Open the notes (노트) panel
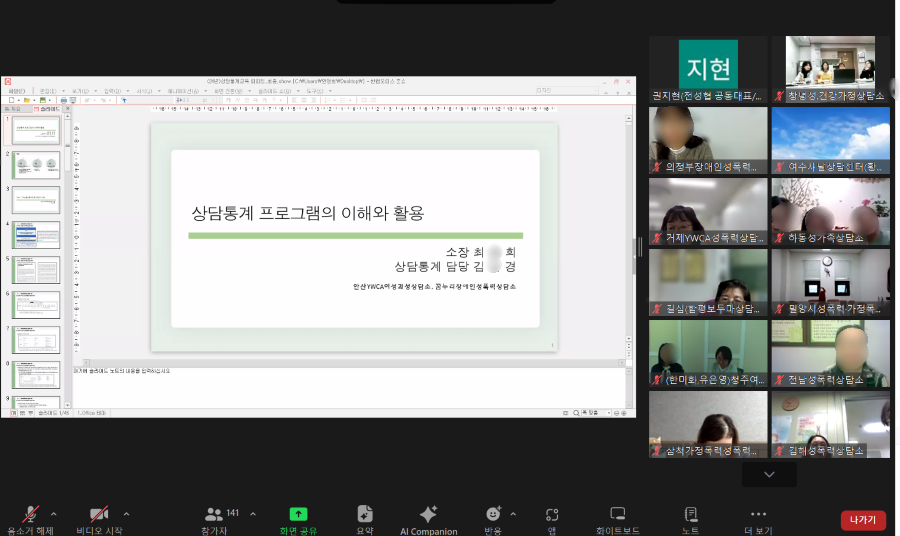This screenshot has width=900, height=536. 690,514
